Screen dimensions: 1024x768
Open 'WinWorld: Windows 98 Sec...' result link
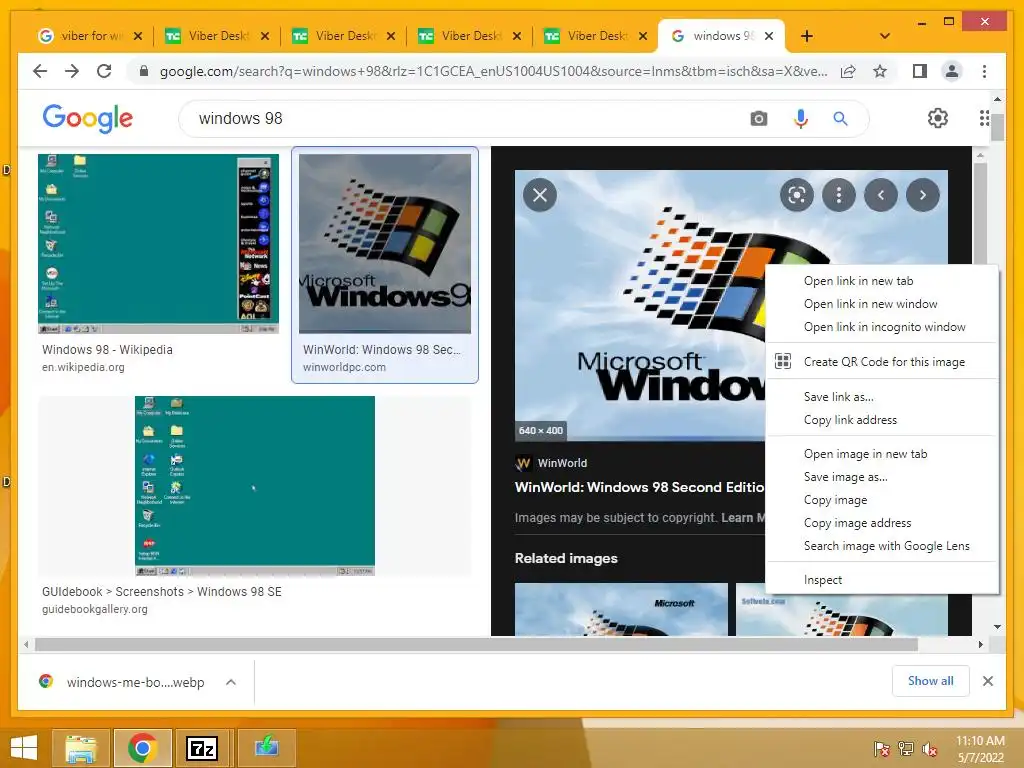click(382, 349)
